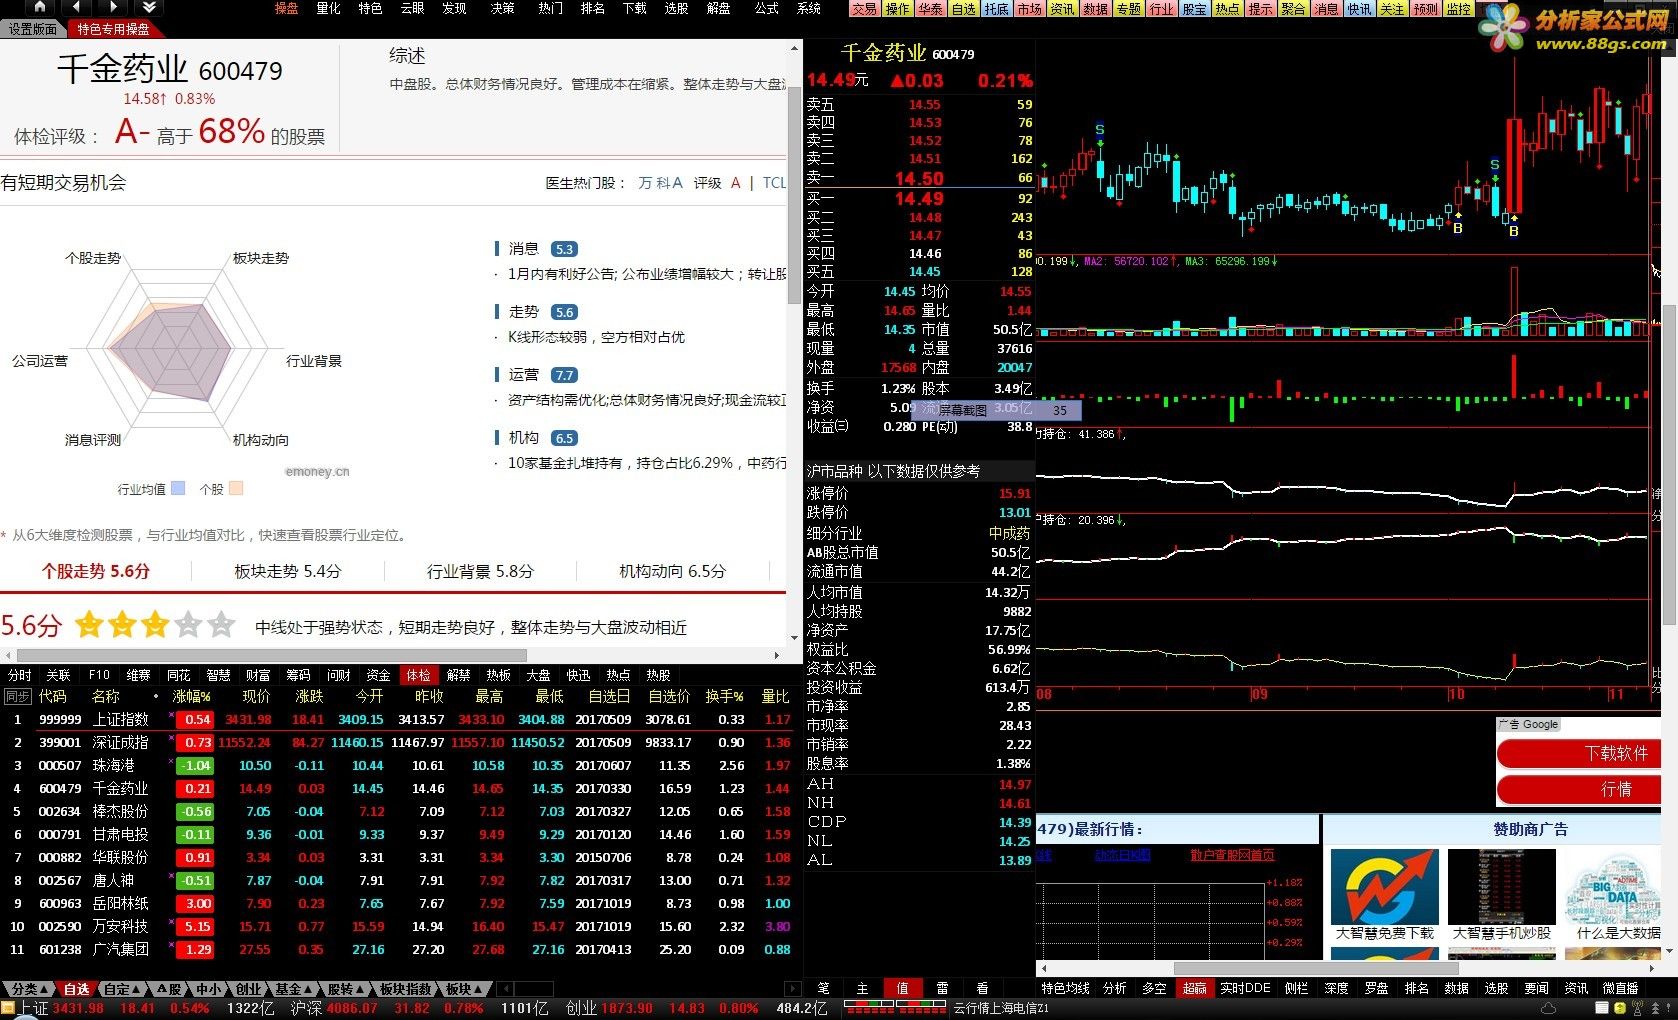Select the 个股走势 5.6分 score tab
Viewport: 1678px width, 1020px height.
[96, 571]
